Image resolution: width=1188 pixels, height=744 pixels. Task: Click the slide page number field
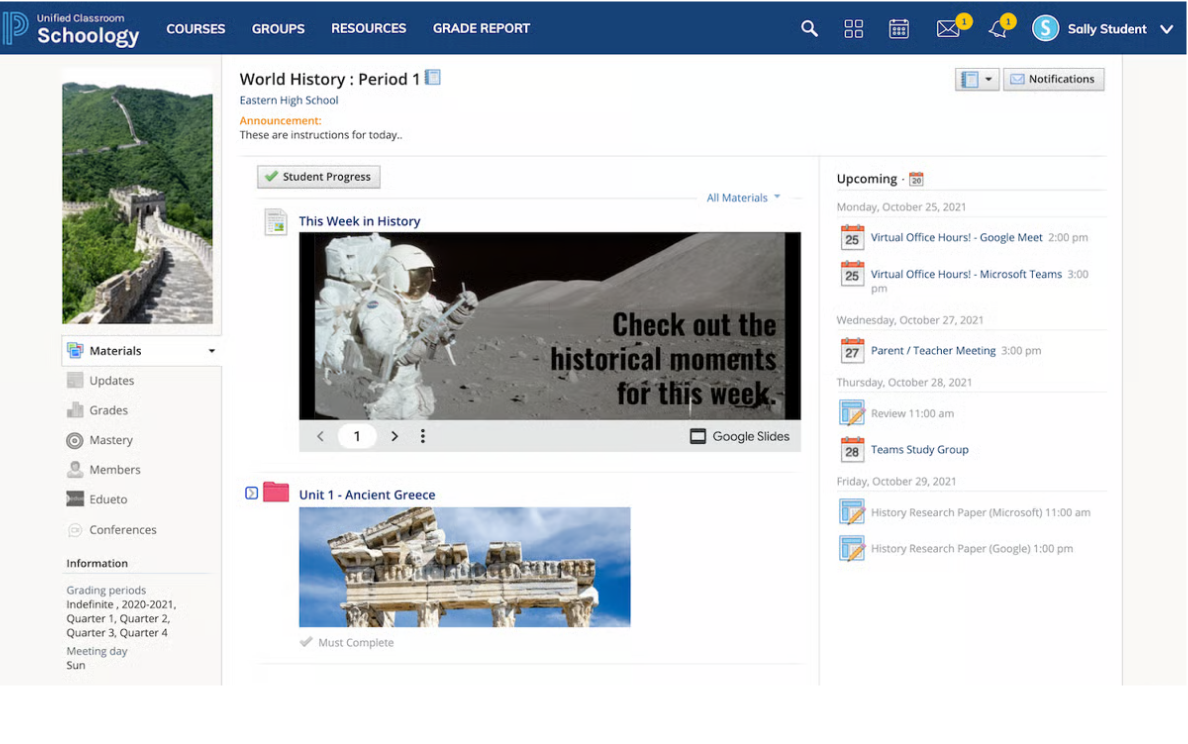point(357,436)
